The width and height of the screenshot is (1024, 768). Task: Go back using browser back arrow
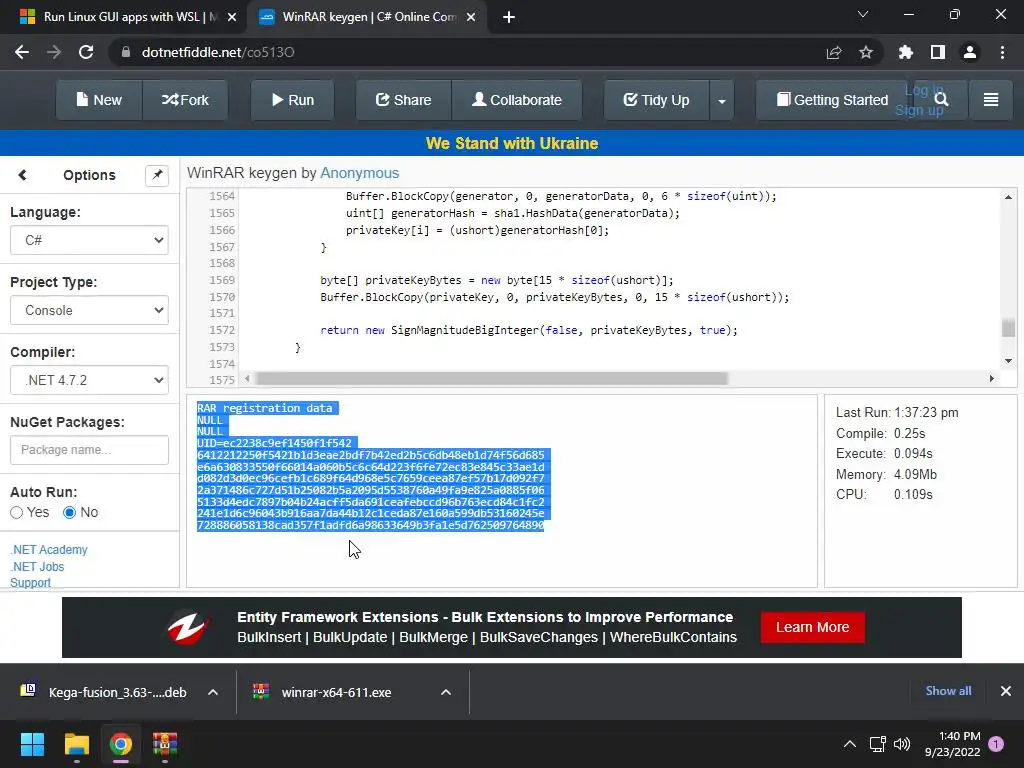click(22, 52)
